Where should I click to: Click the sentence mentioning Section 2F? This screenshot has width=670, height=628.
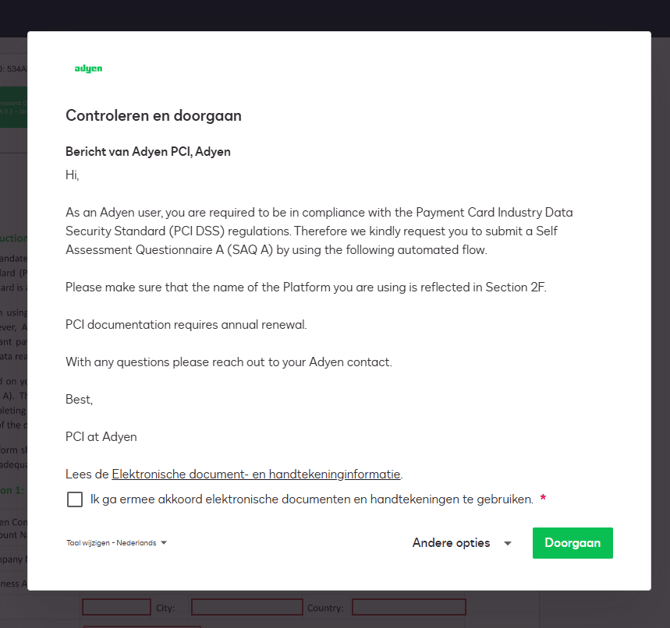(306, 287)
